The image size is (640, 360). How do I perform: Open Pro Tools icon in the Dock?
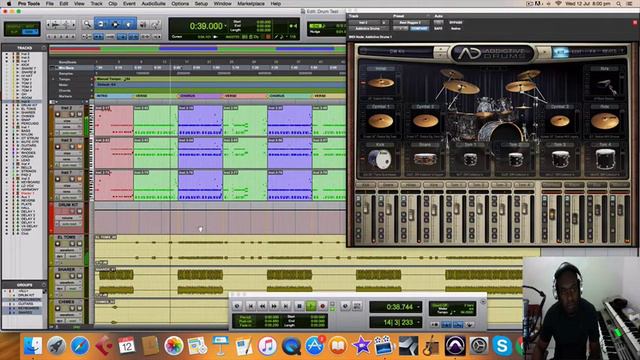455,346
